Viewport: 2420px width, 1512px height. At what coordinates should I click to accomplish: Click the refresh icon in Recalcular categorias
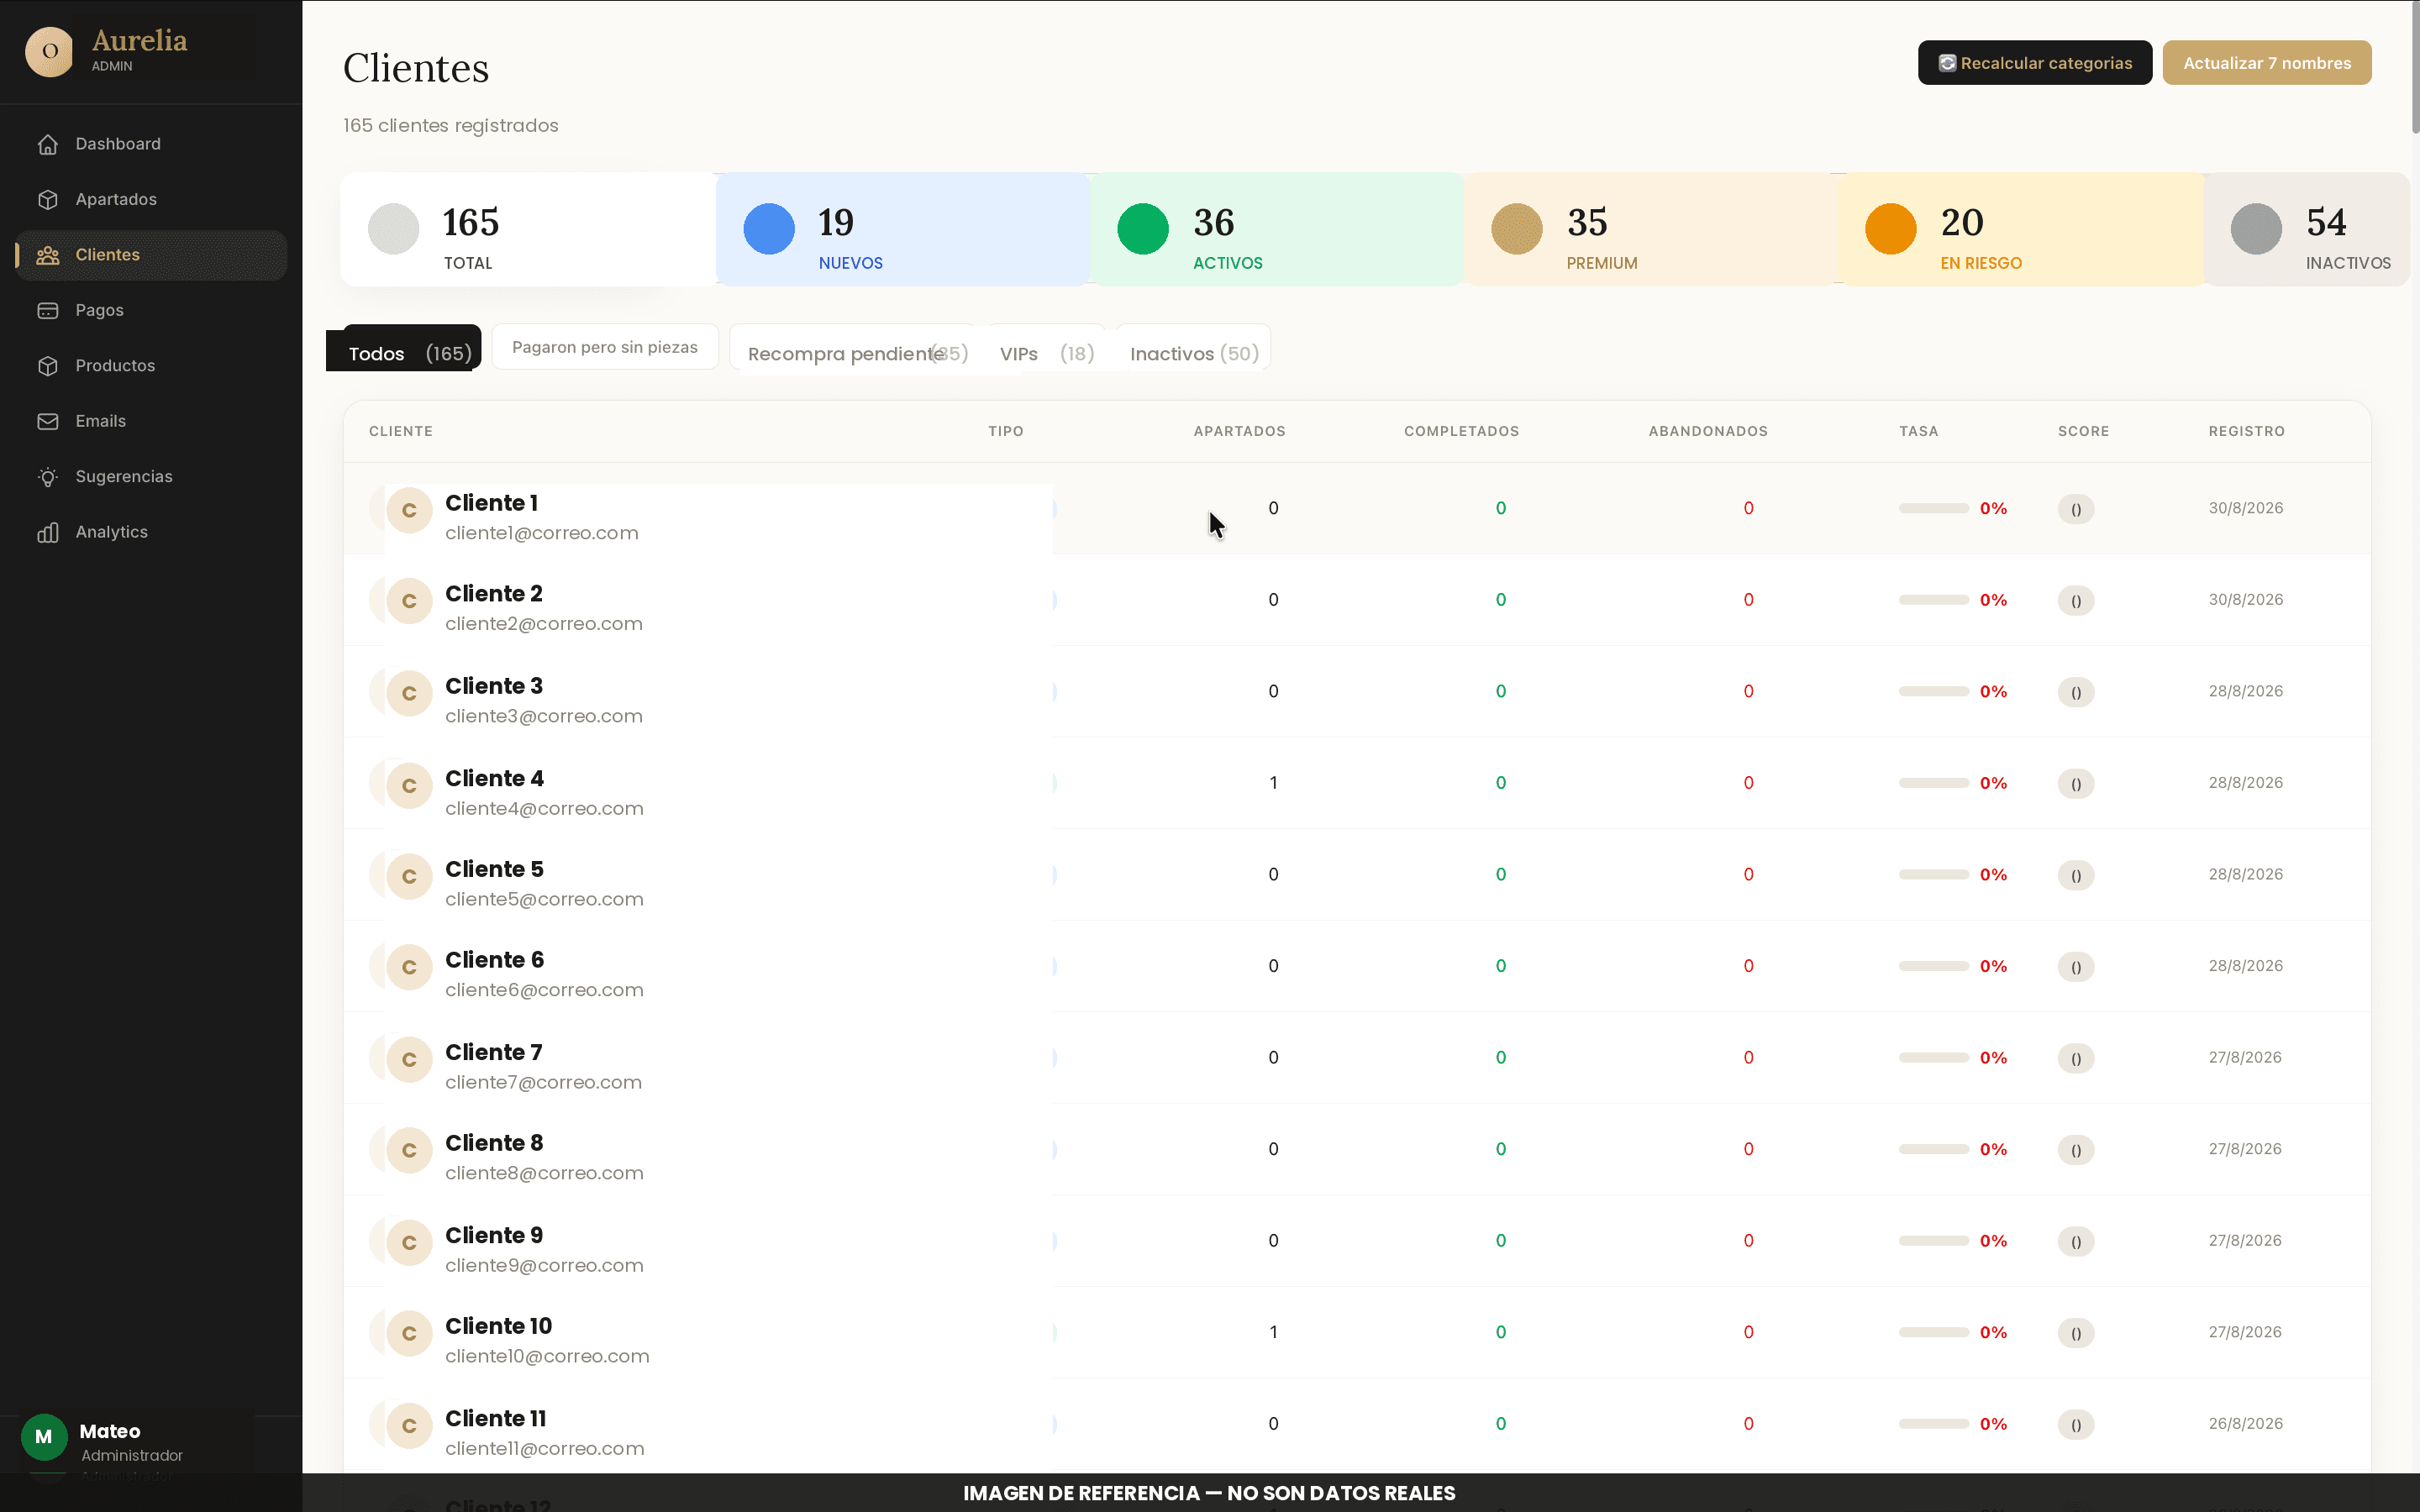pyautogui.click(x=1947, y=63)
